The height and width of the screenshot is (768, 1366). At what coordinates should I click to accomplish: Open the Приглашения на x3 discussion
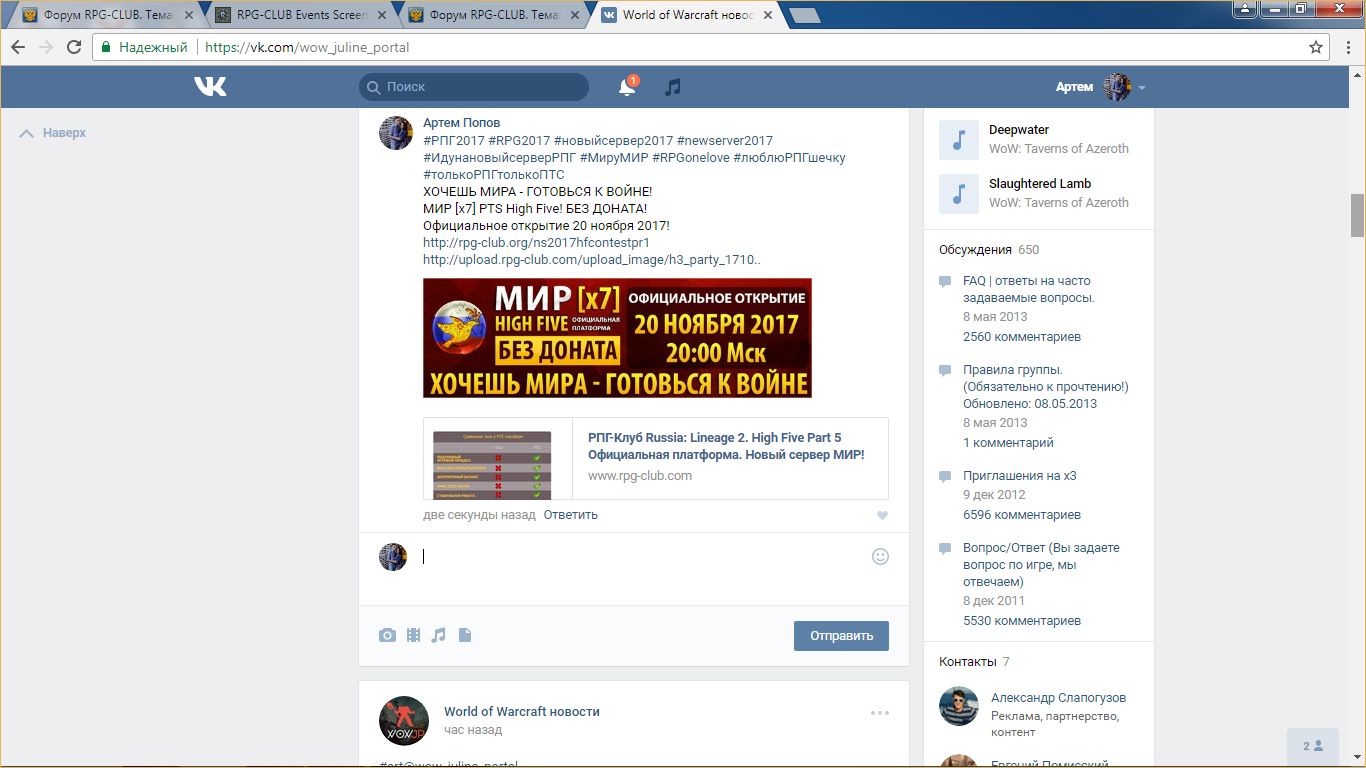[x=1020, y=476]
